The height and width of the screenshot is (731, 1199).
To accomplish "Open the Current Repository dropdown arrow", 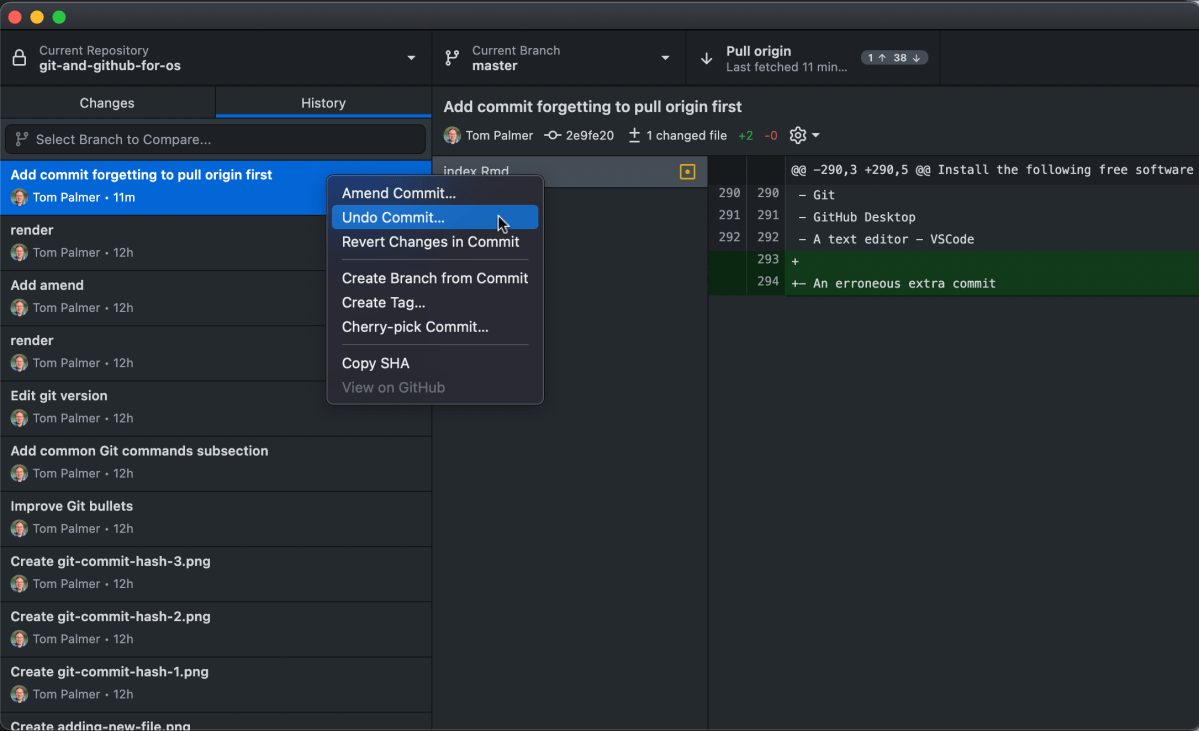I will (411, 58).
